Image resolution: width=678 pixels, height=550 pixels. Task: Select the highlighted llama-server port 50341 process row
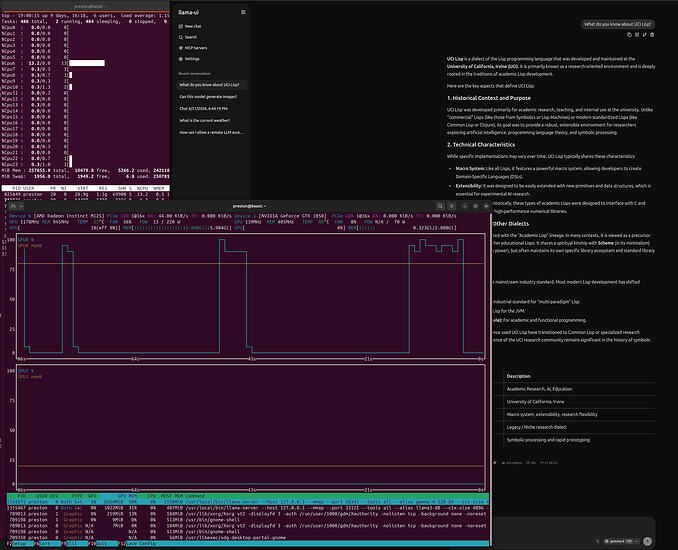pyautogui.click(x=248, y=502)
